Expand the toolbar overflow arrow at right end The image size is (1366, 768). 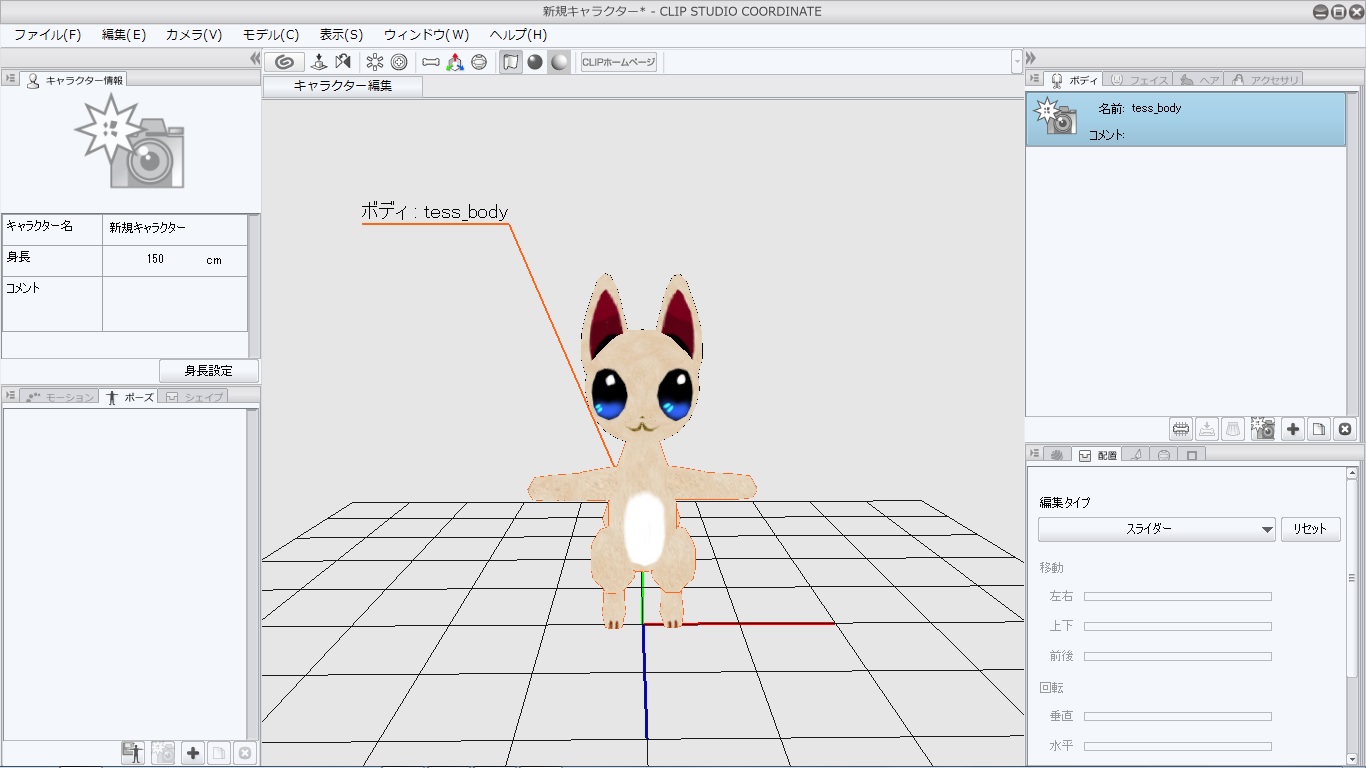pos(1017,62)
